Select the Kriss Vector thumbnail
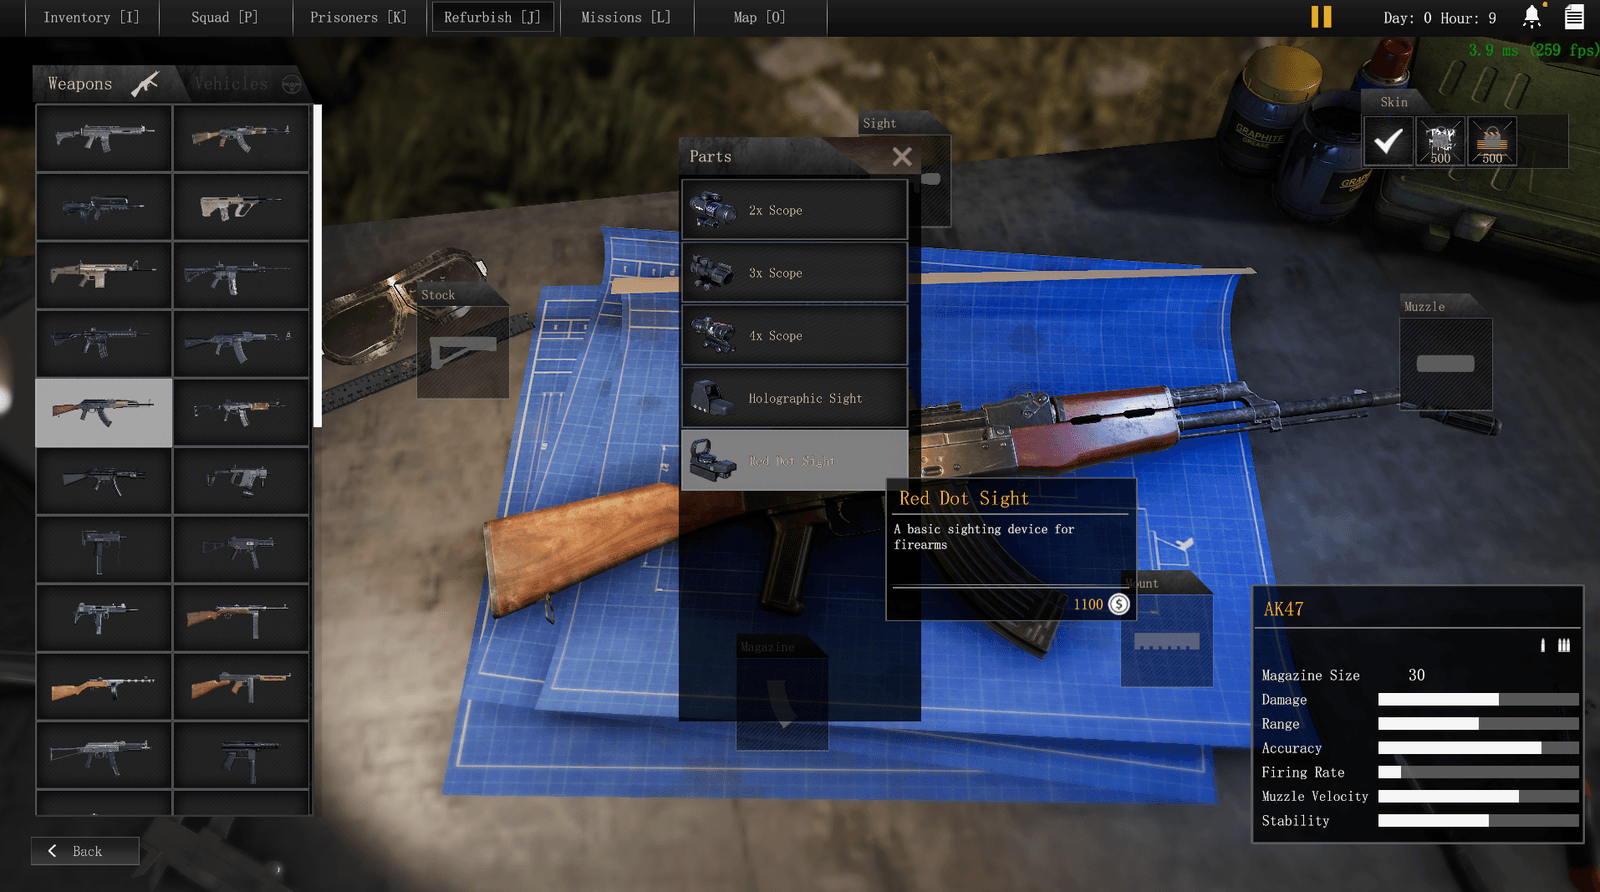This screenshot has height=892, width=1600. point(241,480)
